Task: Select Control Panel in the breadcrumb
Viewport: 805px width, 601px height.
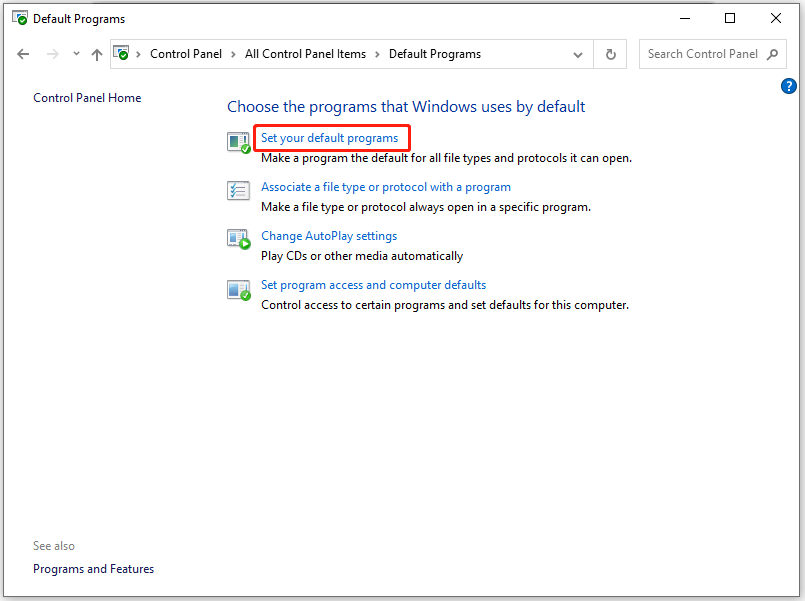Action: 186,54
